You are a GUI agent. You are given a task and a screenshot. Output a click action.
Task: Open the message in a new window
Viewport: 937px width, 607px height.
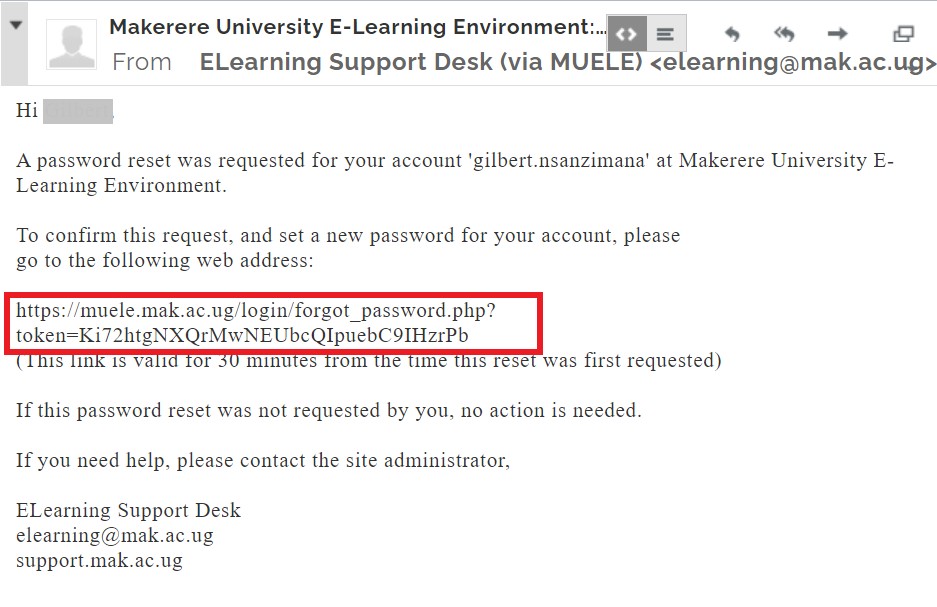tap(903, 34)
